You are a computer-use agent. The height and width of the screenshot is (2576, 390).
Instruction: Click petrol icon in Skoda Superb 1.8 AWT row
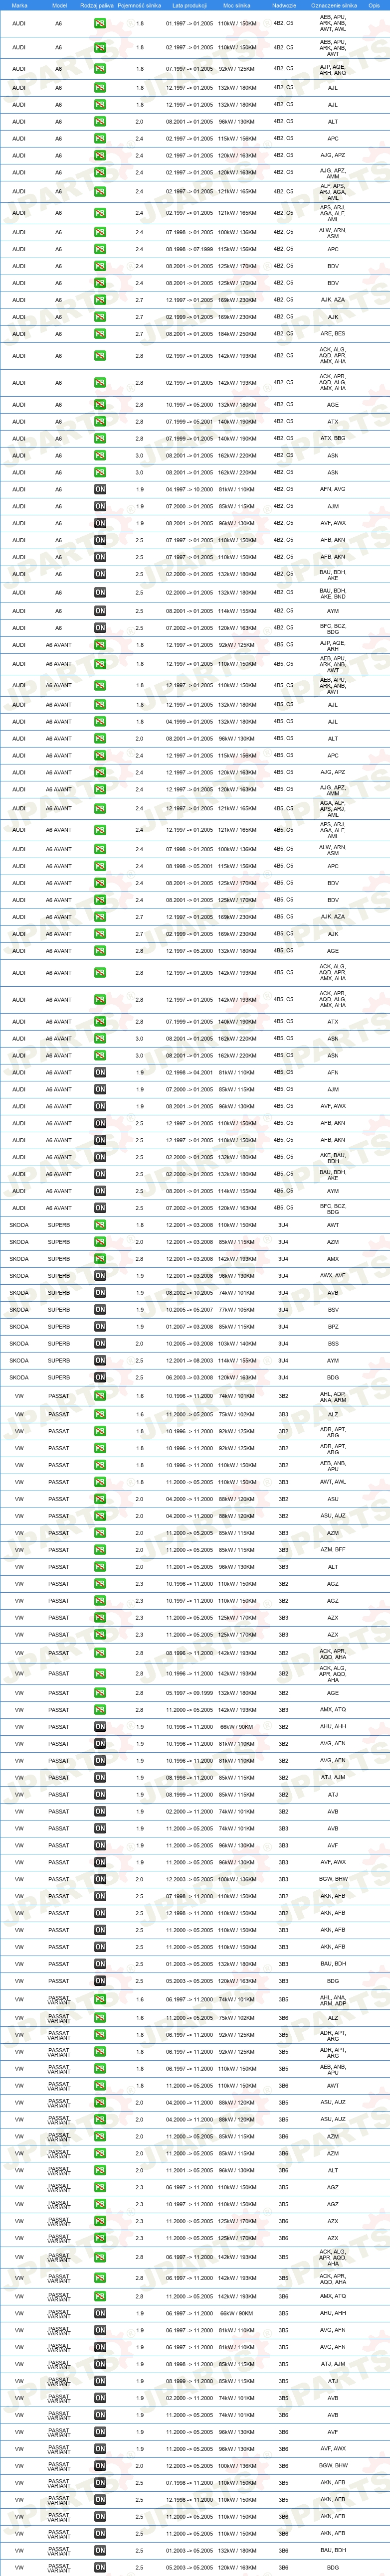[100, 1225]
